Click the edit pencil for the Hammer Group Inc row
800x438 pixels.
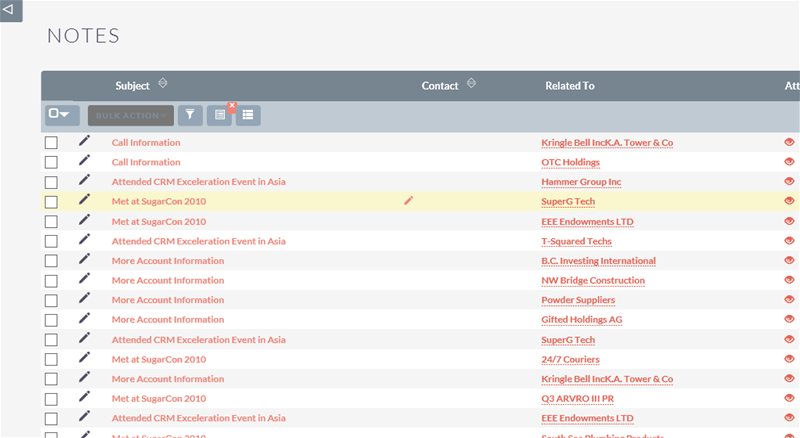pyautogui.click(x=84, y=181)
